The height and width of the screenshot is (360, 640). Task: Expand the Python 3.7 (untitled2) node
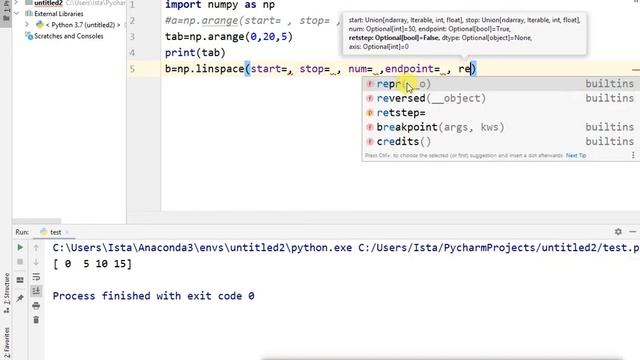(27, 24)
